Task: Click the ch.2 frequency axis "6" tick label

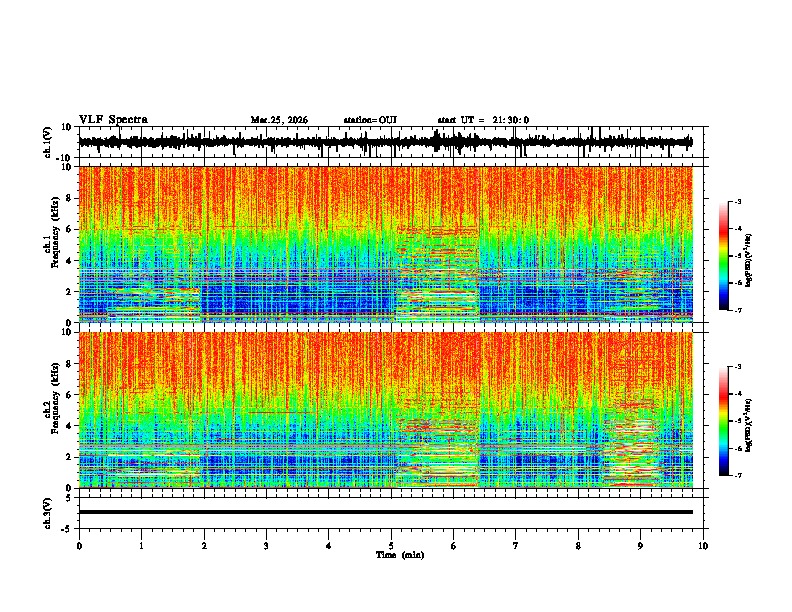Action: [69, 395]
